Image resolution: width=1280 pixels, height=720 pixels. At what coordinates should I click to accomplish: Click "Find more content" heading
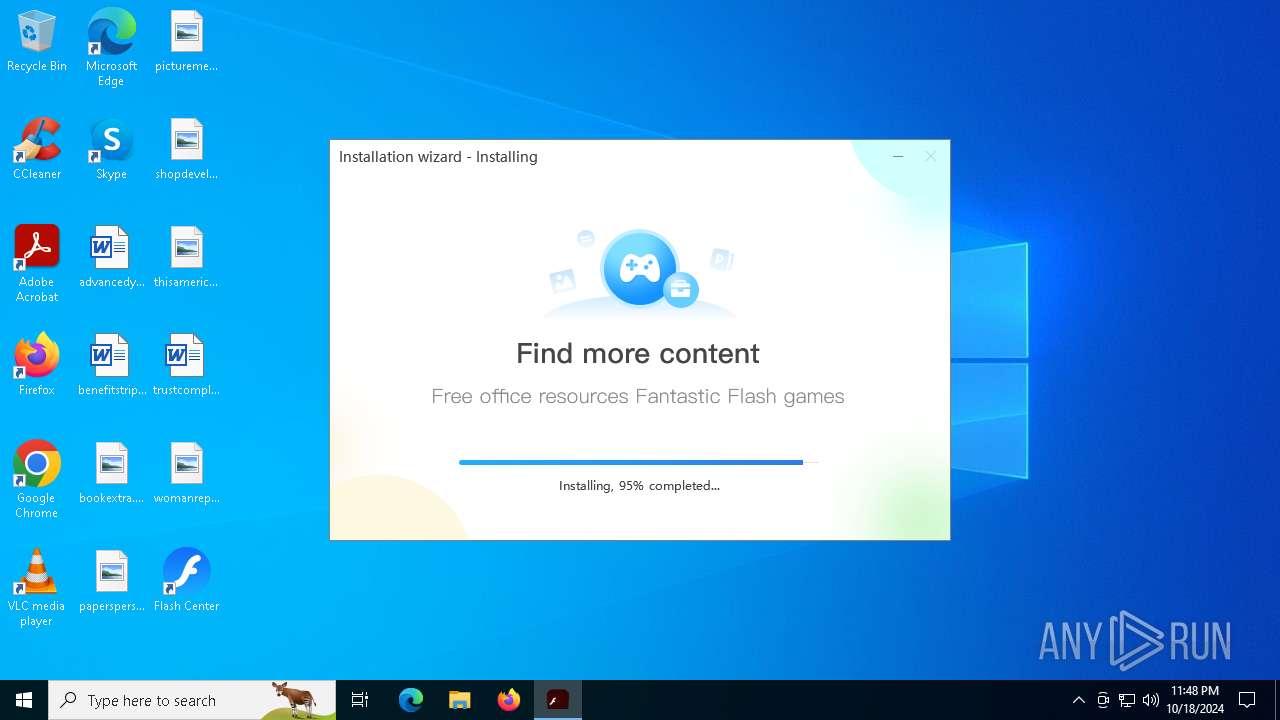[x=638, y=353]
